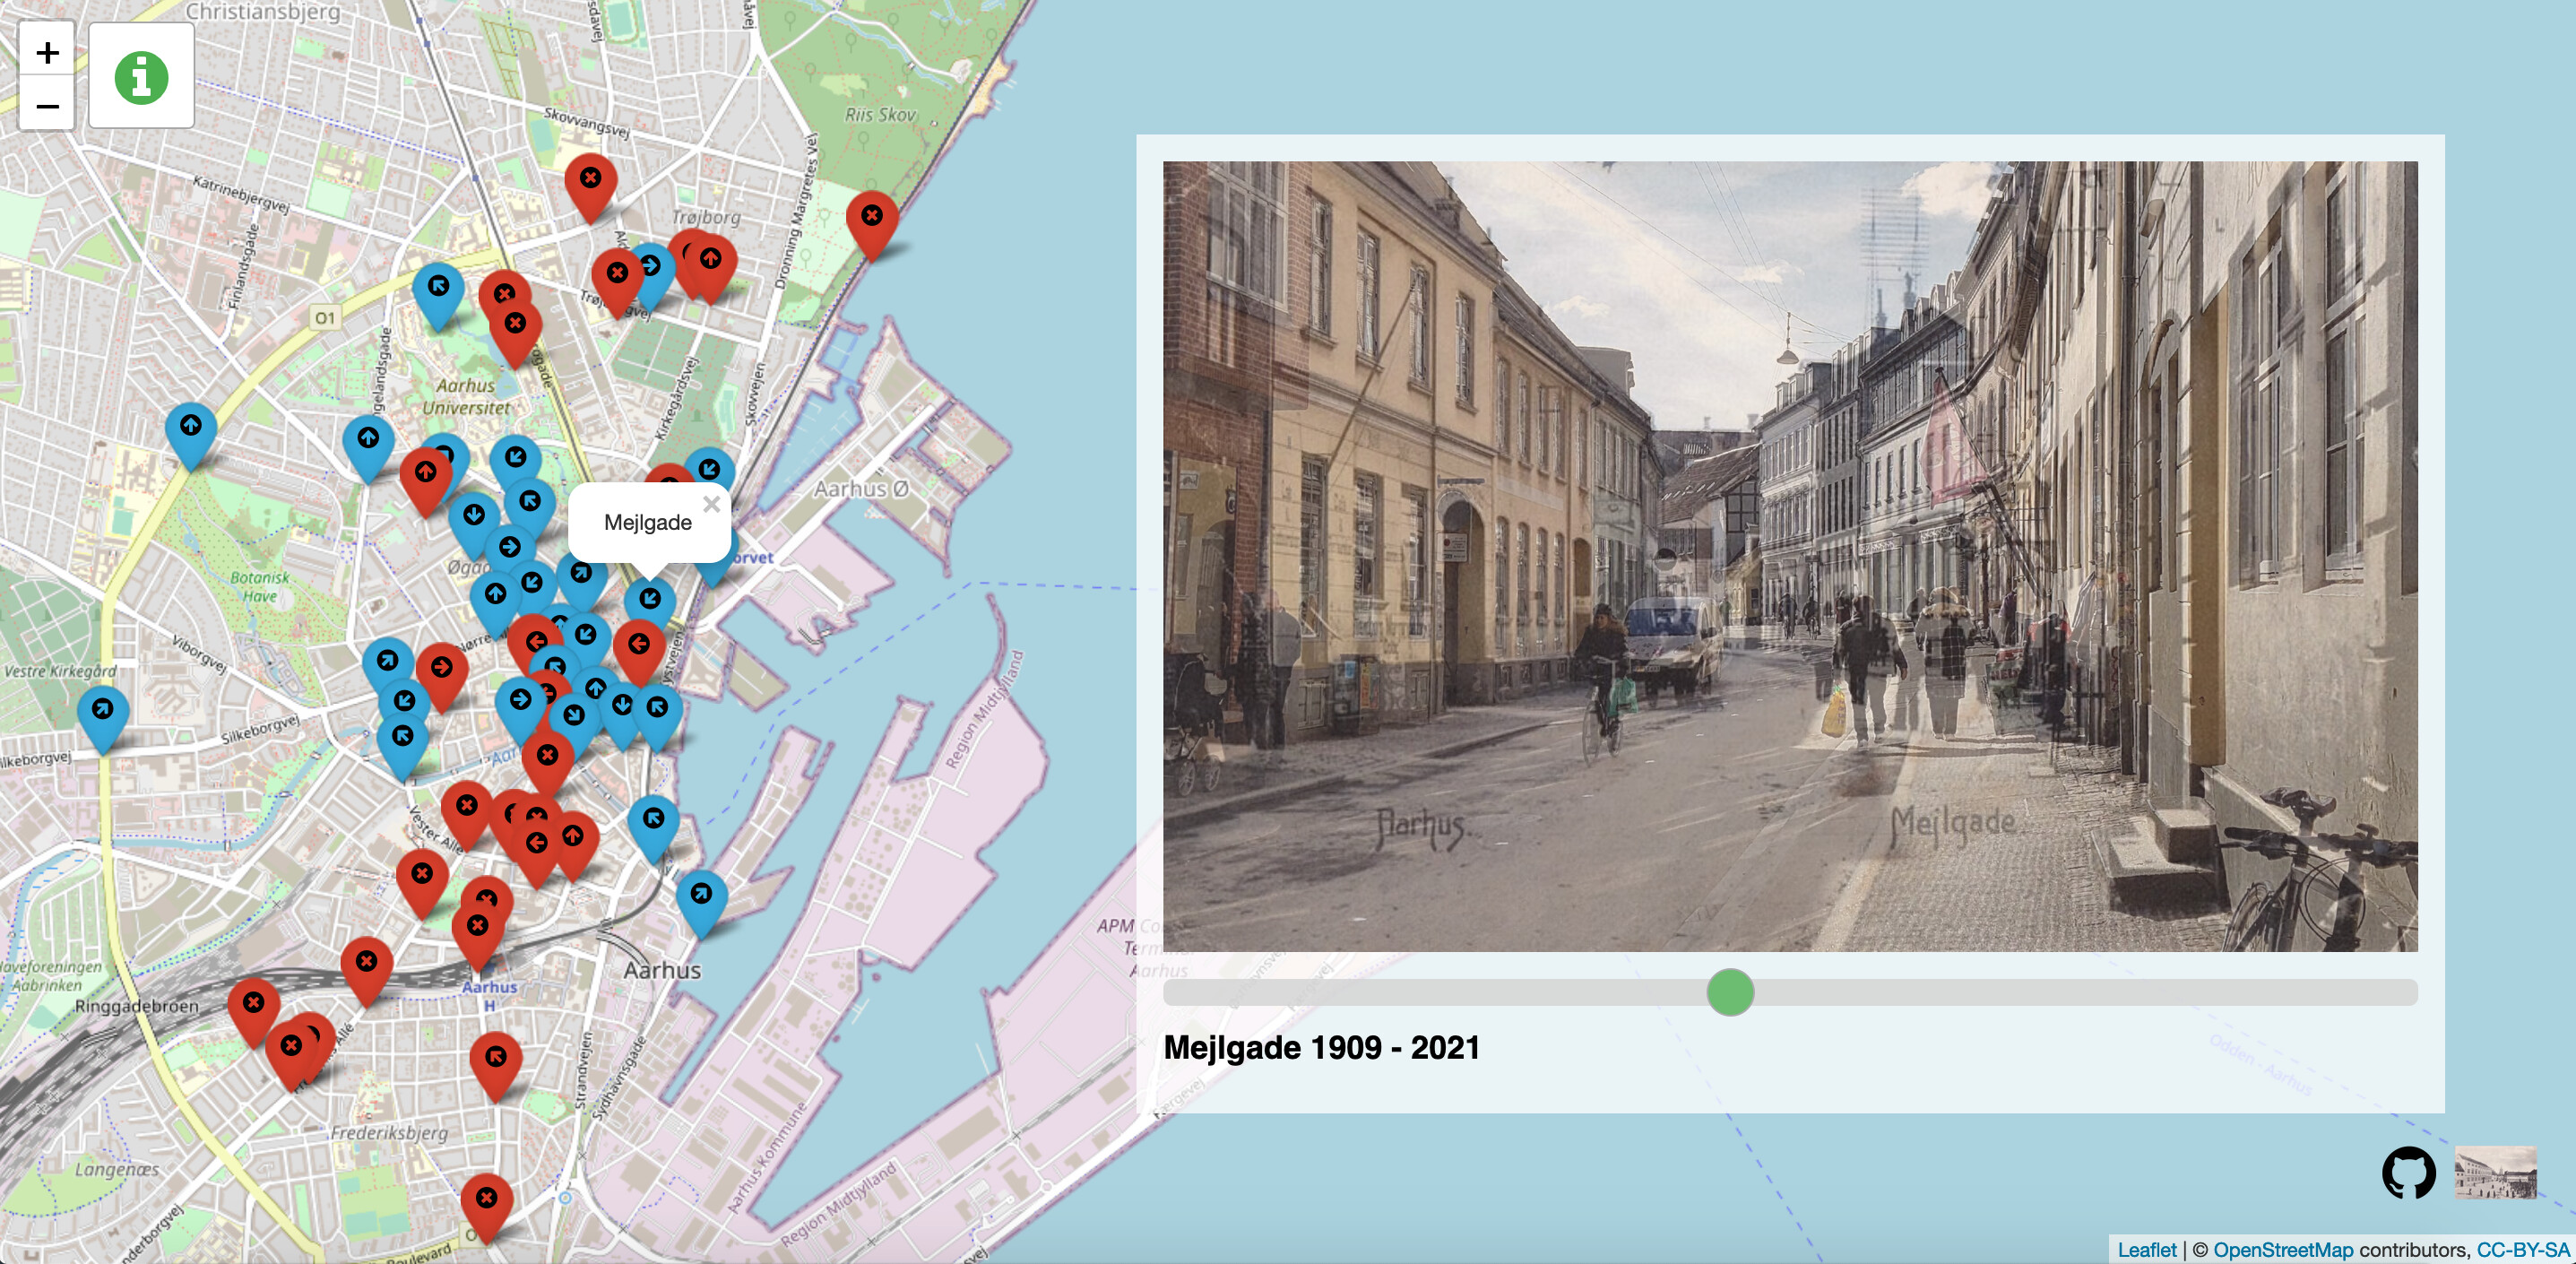Image resolution: width=2576 pixels, height=1264 pixels.
Task: Zoom out on the map
Action: click(47, 105)
